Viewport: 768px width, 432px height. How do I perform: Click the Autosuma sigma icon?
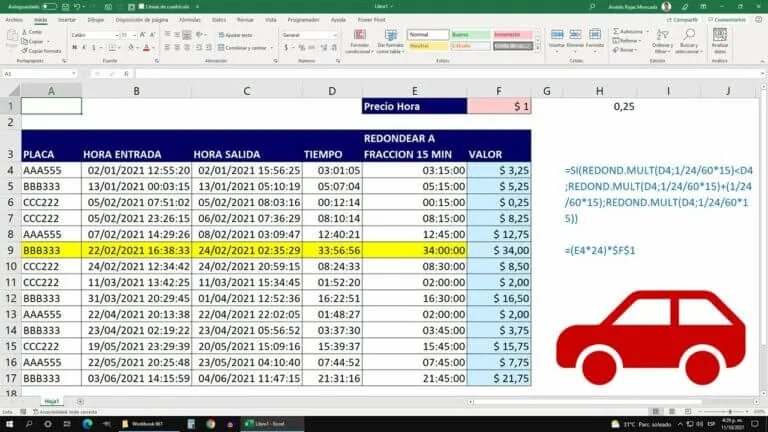point(616,31)
